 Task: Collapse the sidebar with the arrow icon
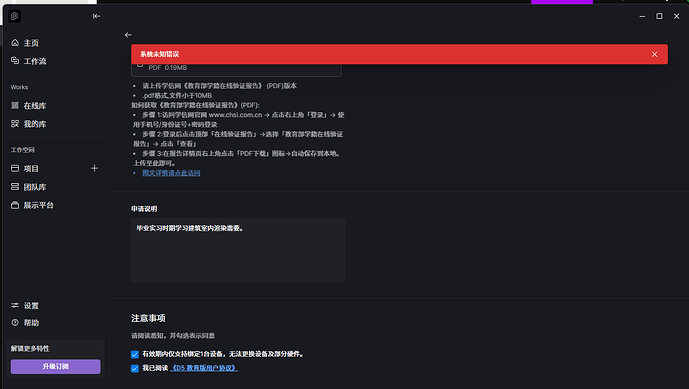tap(97, 16)
